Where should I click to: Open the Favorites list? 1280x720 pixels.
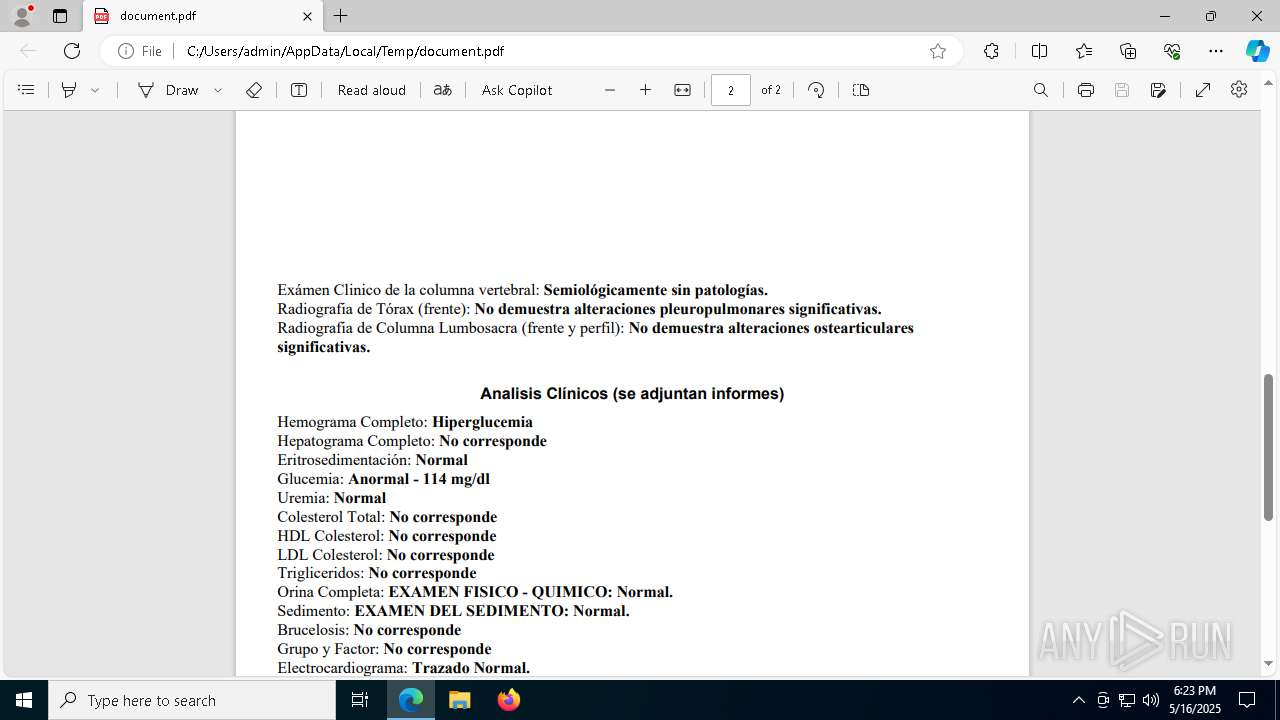click(1084, 51)
